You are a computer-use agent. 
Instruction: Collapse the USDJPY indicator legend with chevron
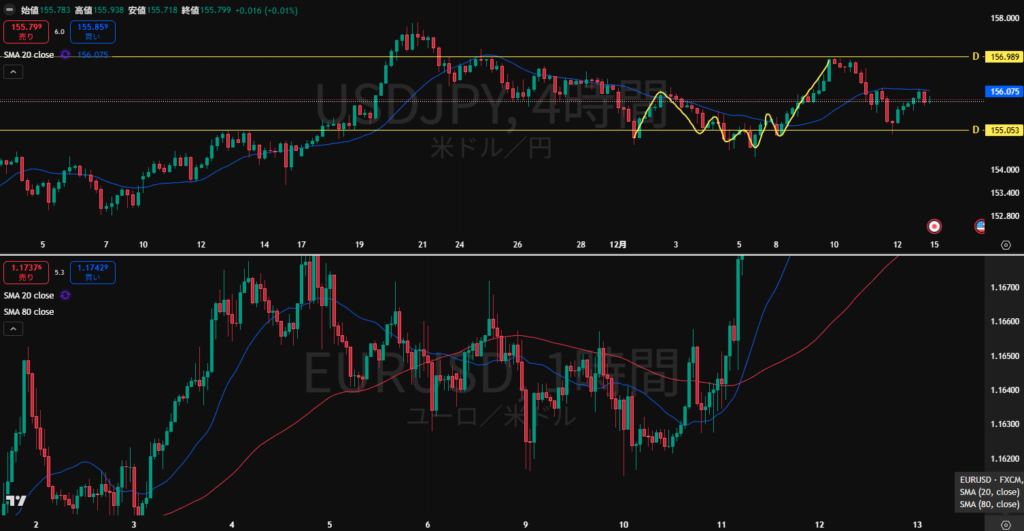click(12, 72)
